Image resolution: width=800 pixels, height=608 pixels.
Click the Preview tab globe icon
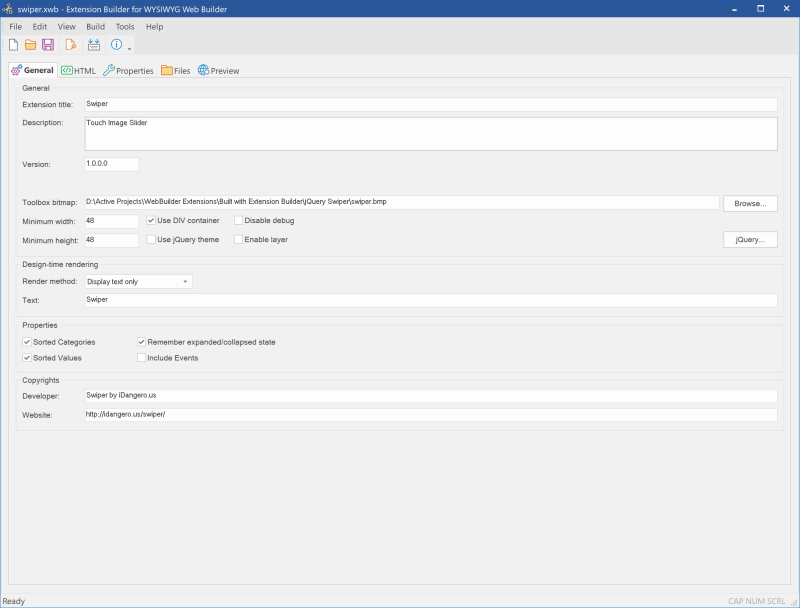point(201,70)
